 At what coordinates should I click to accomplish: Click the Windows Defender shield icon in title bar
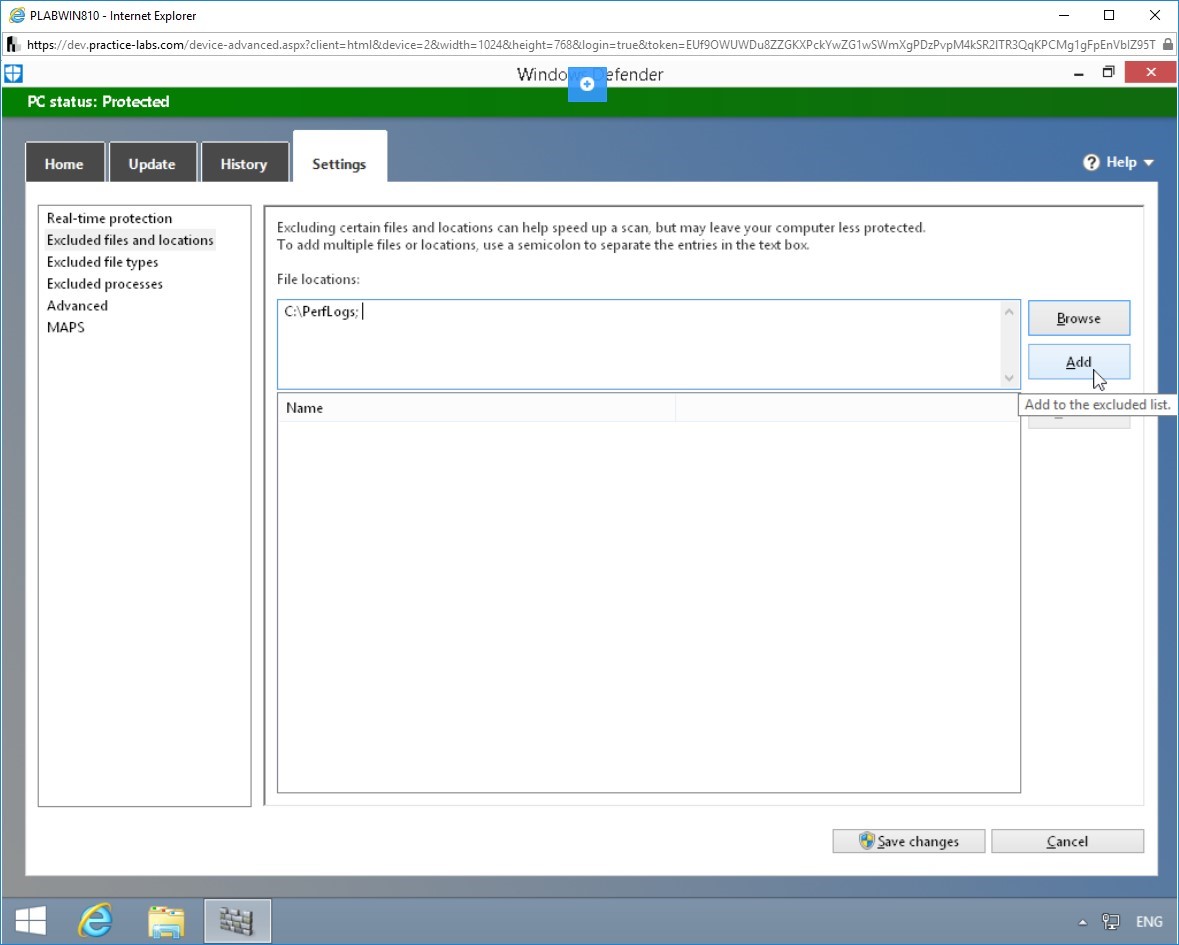pyautogui.click(x=14, y=74)
